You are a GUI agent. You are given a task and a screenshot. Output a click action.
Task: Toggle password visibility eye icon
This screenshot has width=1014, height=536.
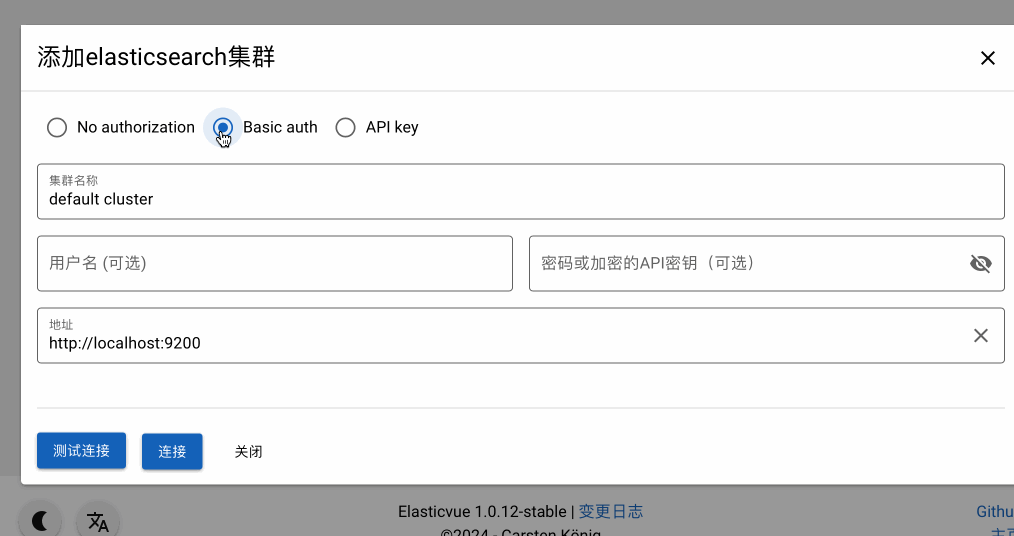coord(980,263)
